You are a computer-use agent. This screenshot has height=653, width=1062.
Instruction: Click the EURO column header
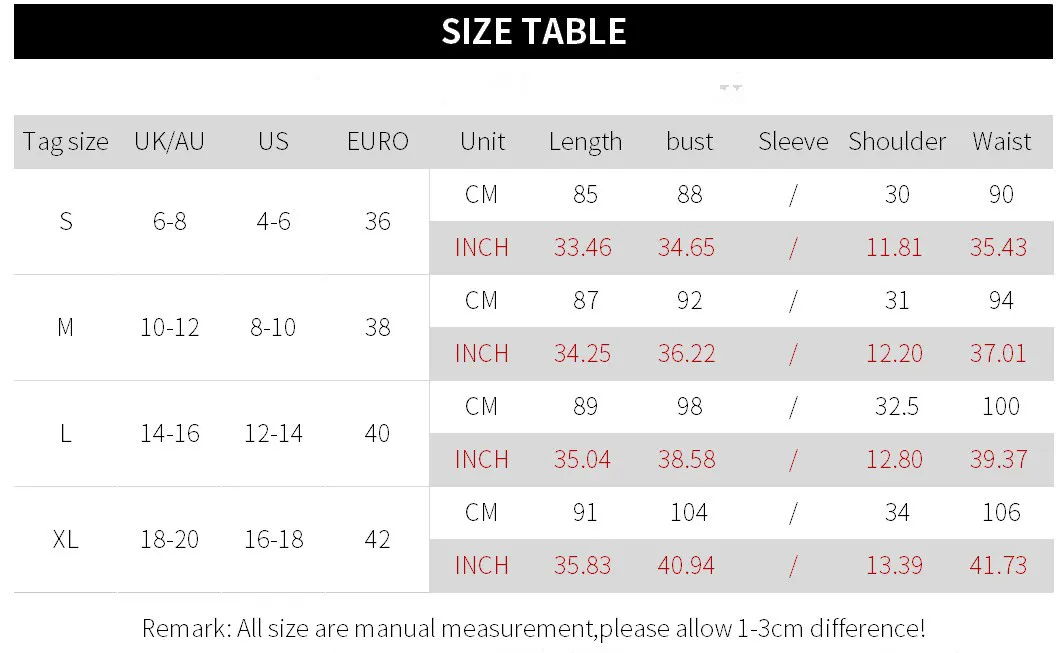(x=377, y=142)
